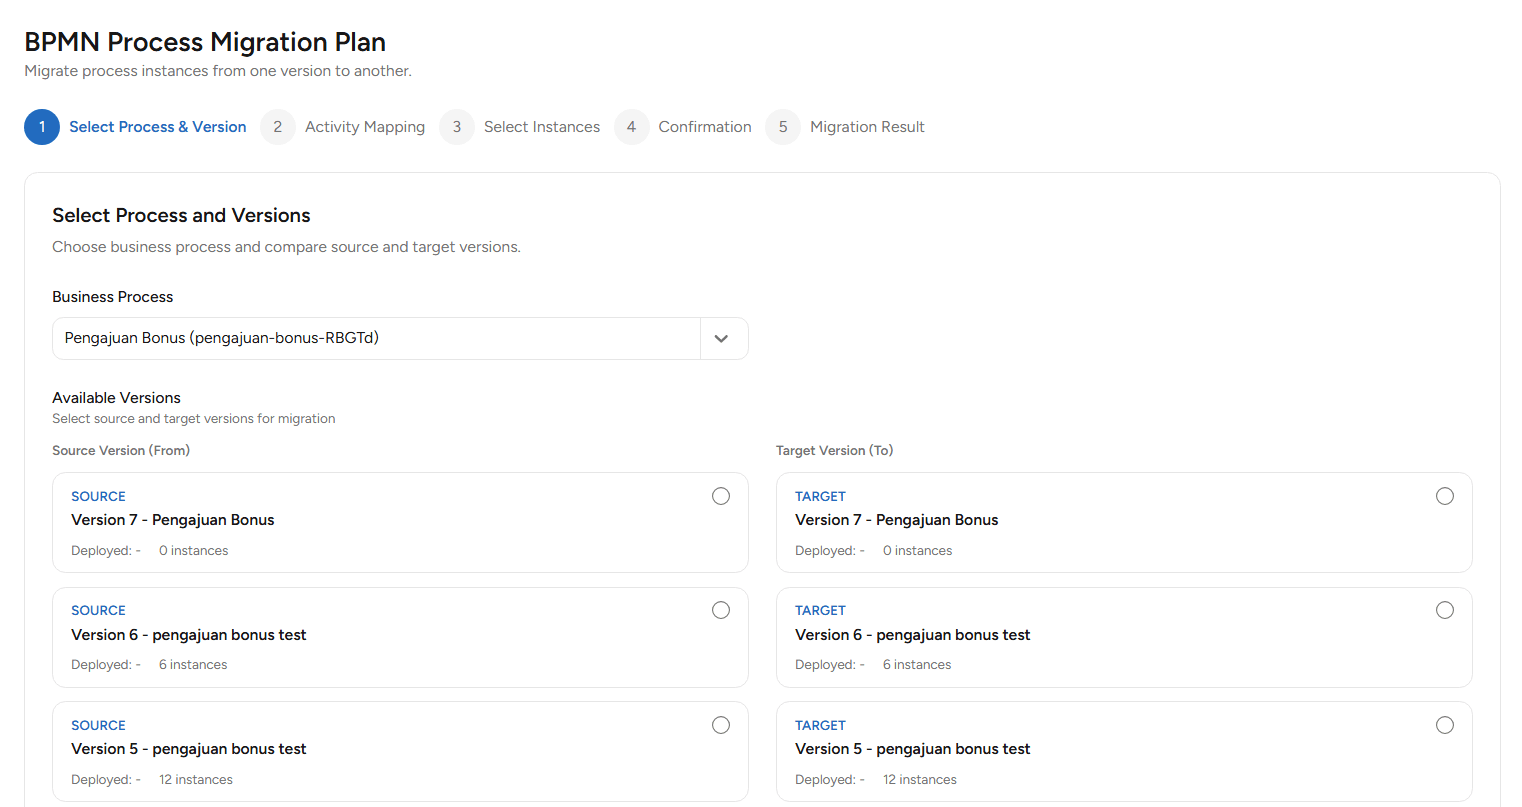Click the 'Target Version (To)' heading

tap(835, 451)
